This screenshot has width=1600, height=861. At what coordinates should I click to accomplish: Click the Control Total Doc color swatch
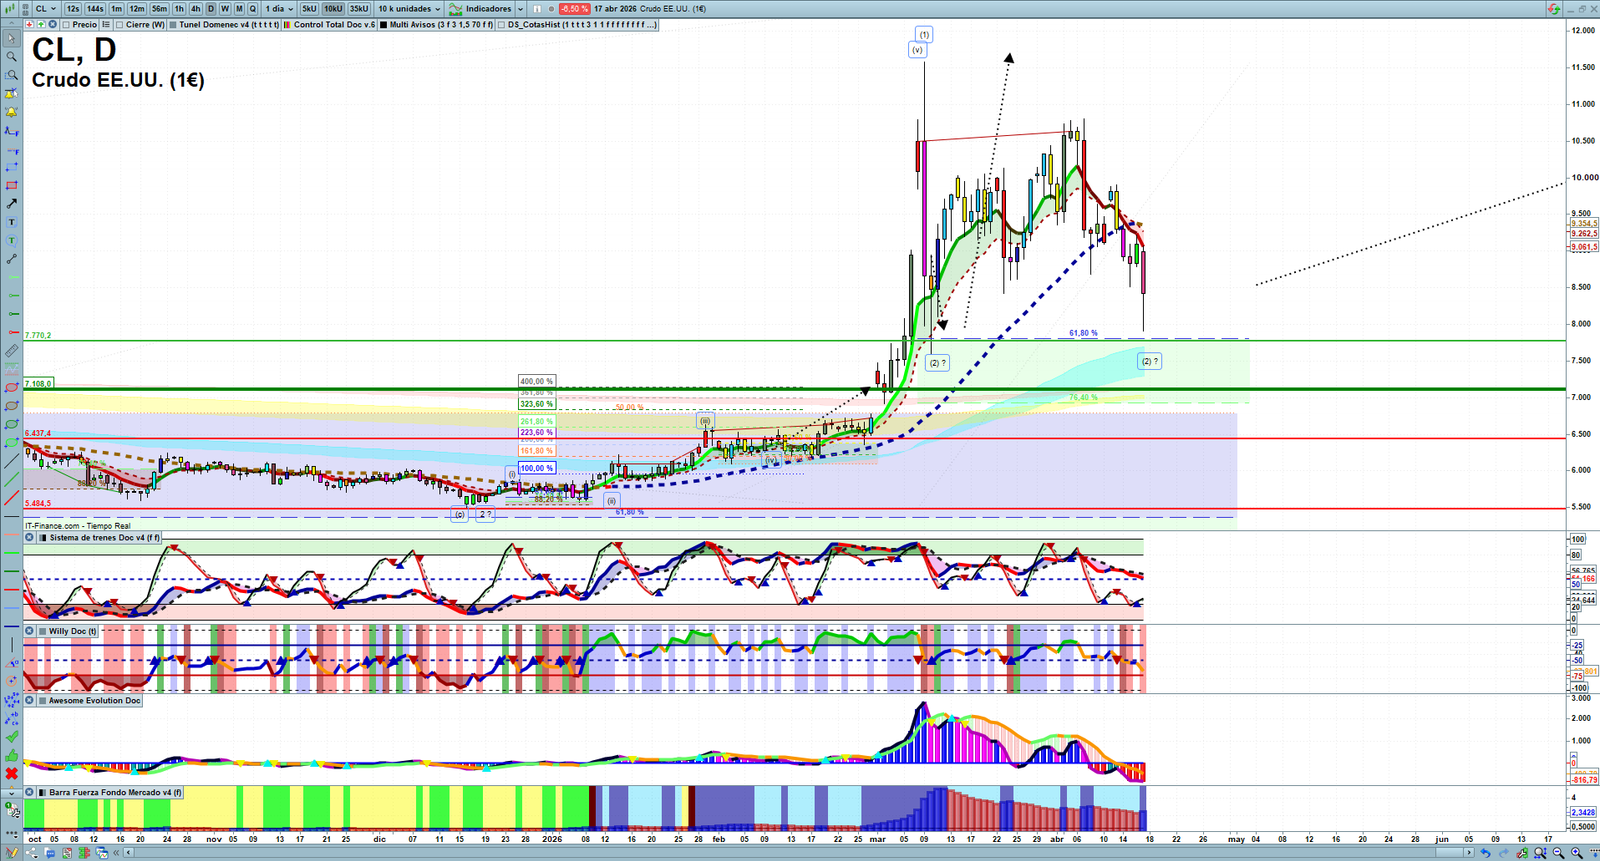tap(288, 25)
